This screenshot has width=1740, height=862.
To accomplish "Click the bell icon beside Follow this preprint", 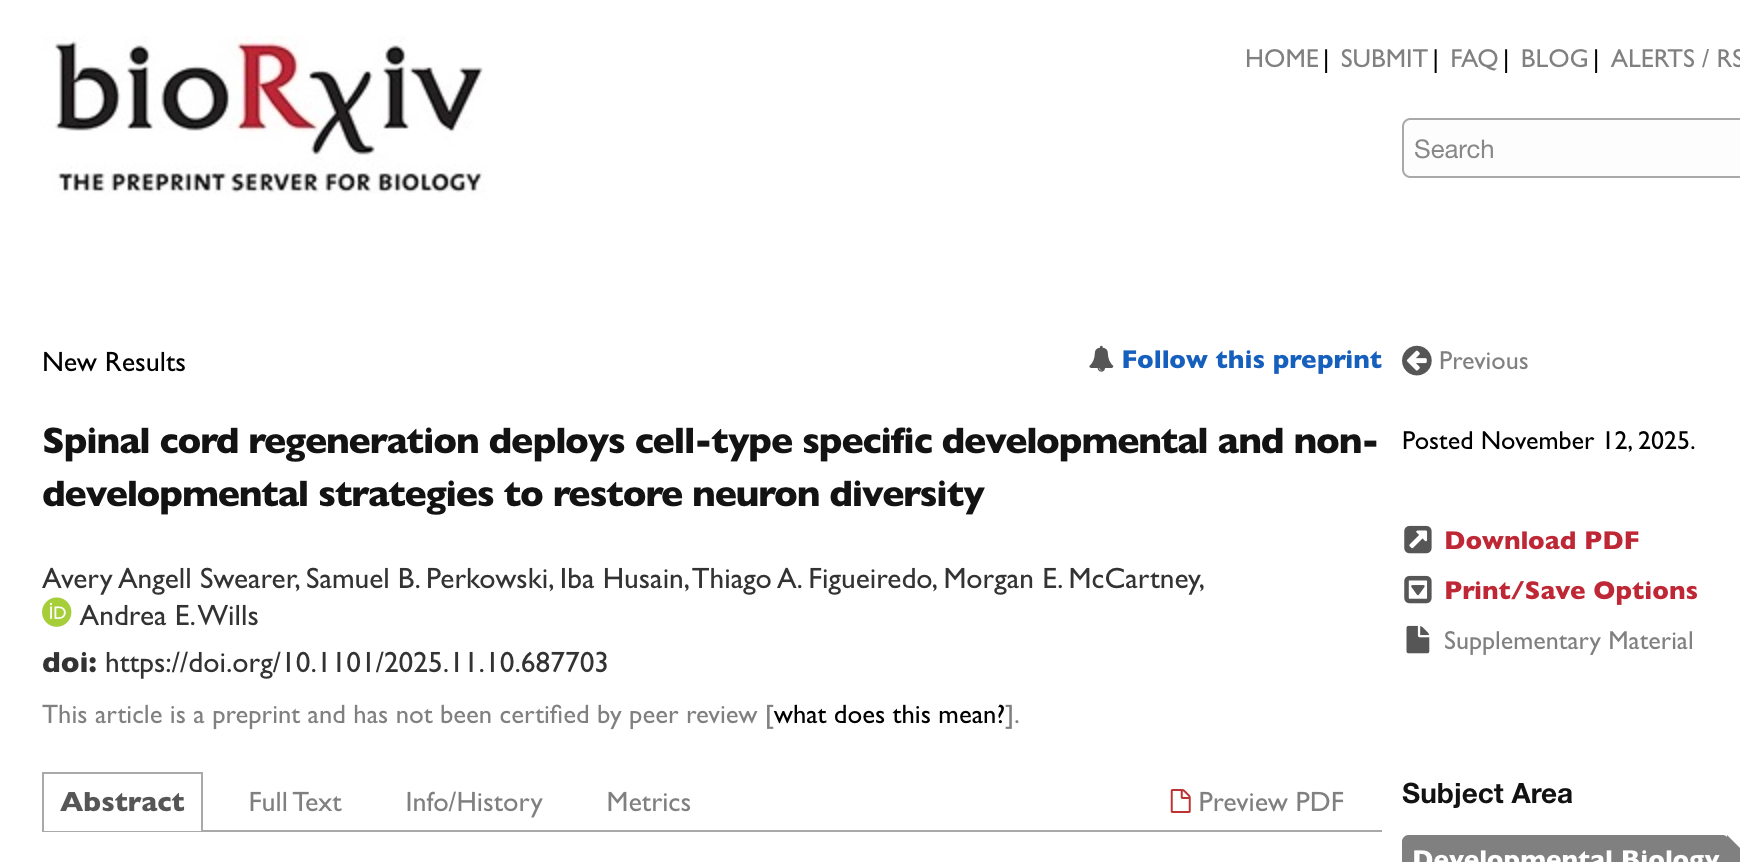I will (x=1101, y=360).
